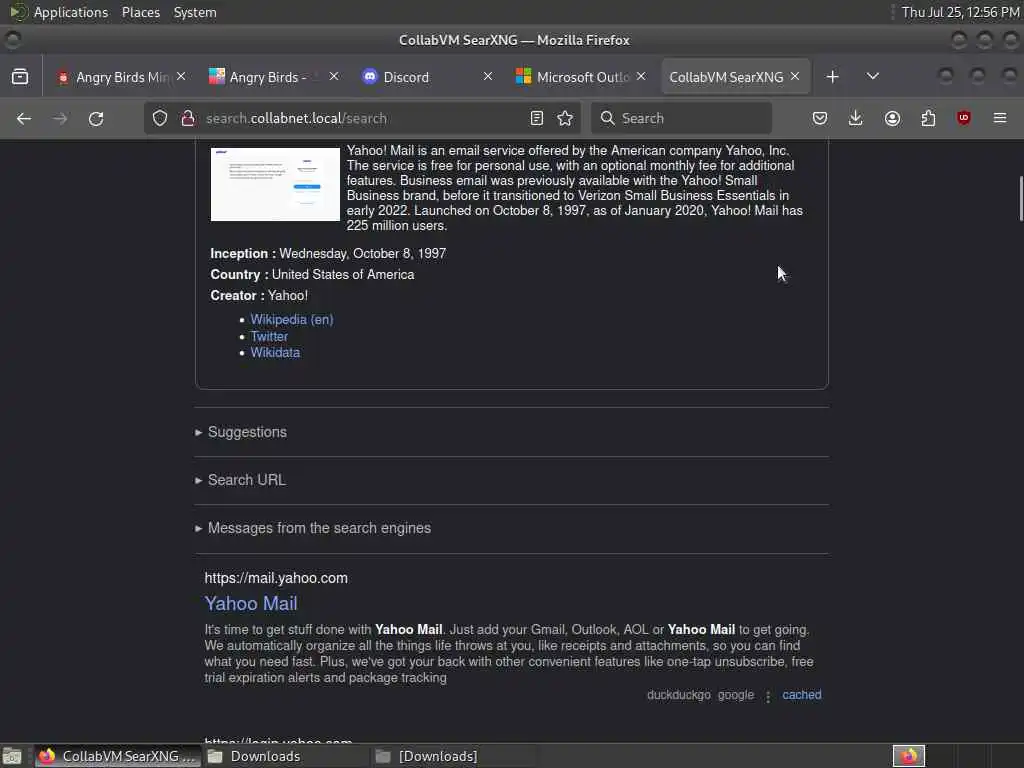Open tracking protection shield icon

(x=160, y=118)
